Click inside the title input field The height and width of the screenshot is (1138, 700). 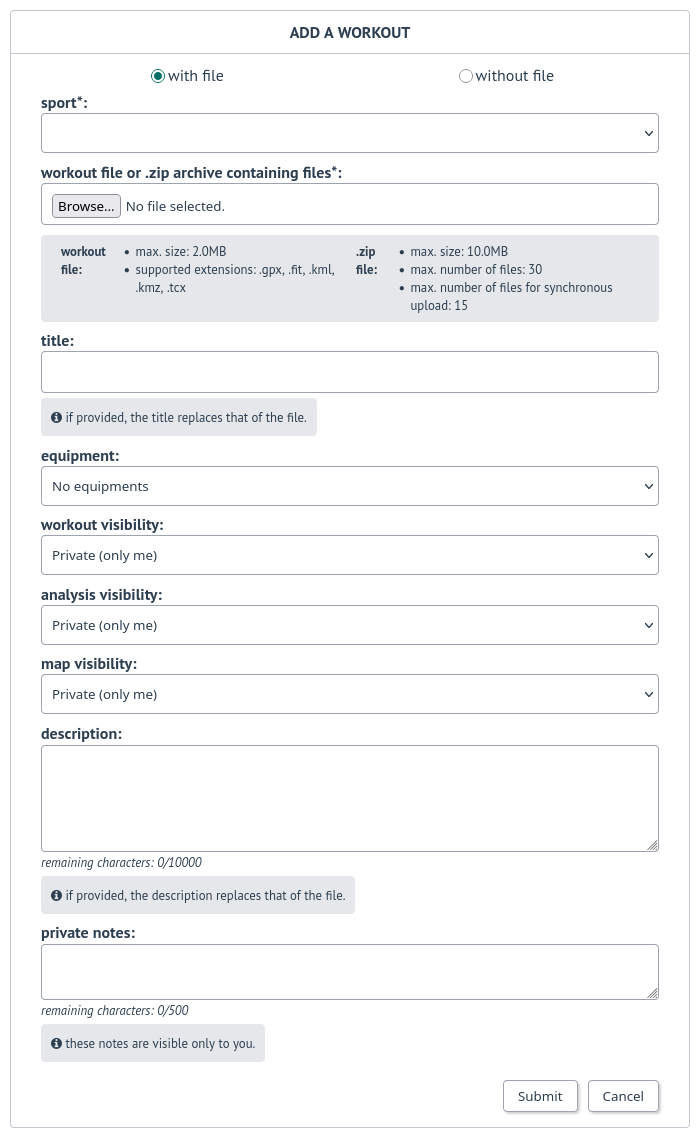(x=350, y=371)
